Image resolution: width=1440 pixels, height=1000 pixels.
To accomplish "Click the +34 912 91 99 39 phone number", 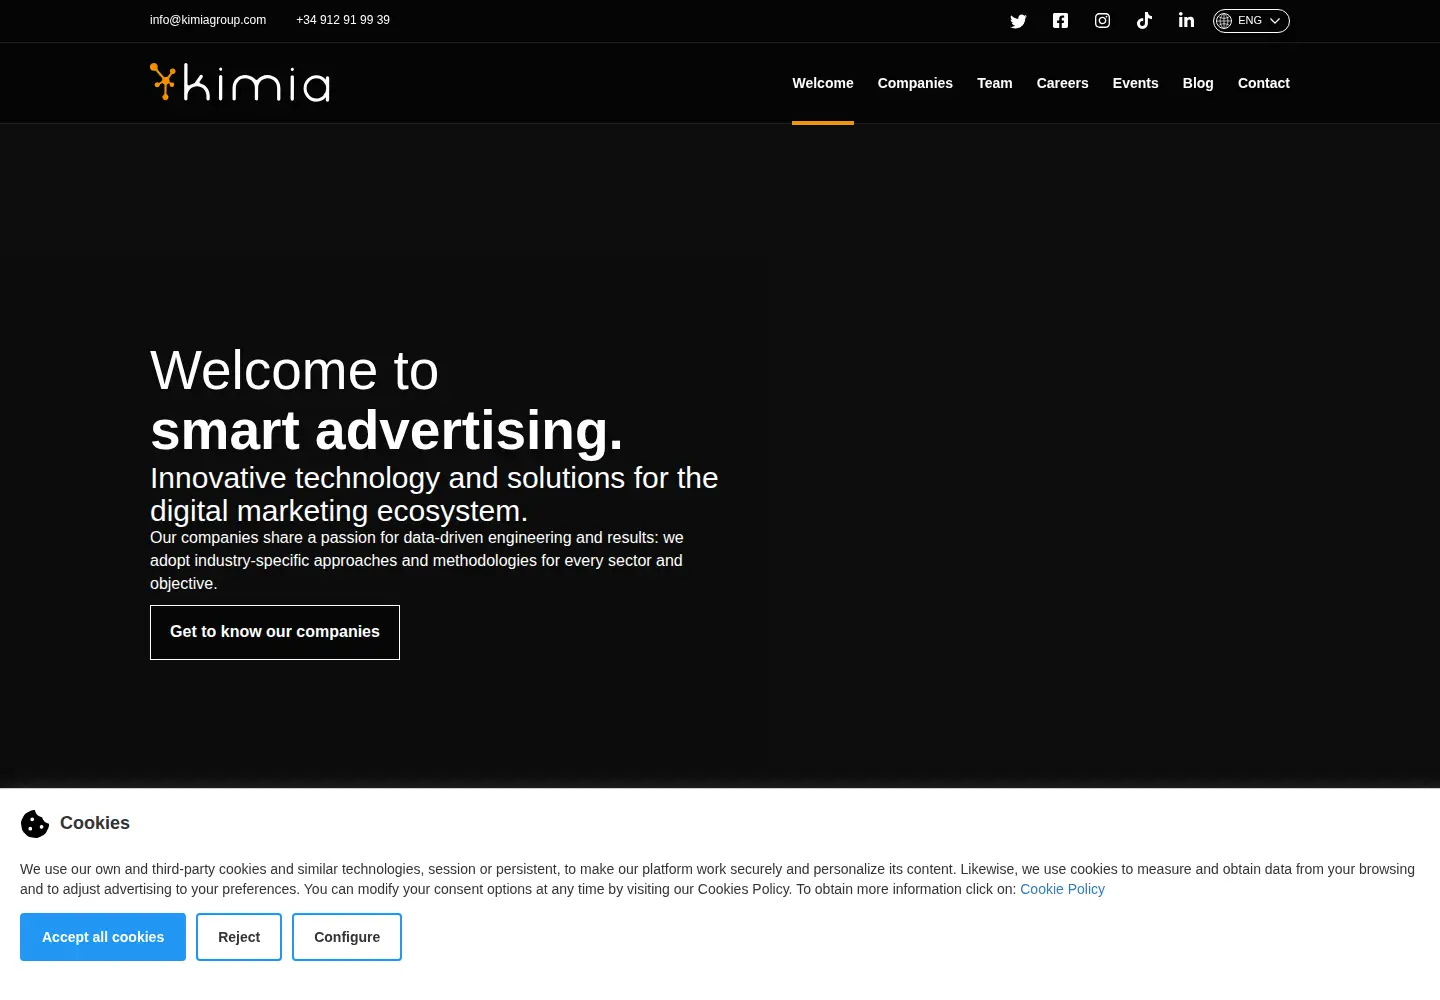I will [343, 20].
